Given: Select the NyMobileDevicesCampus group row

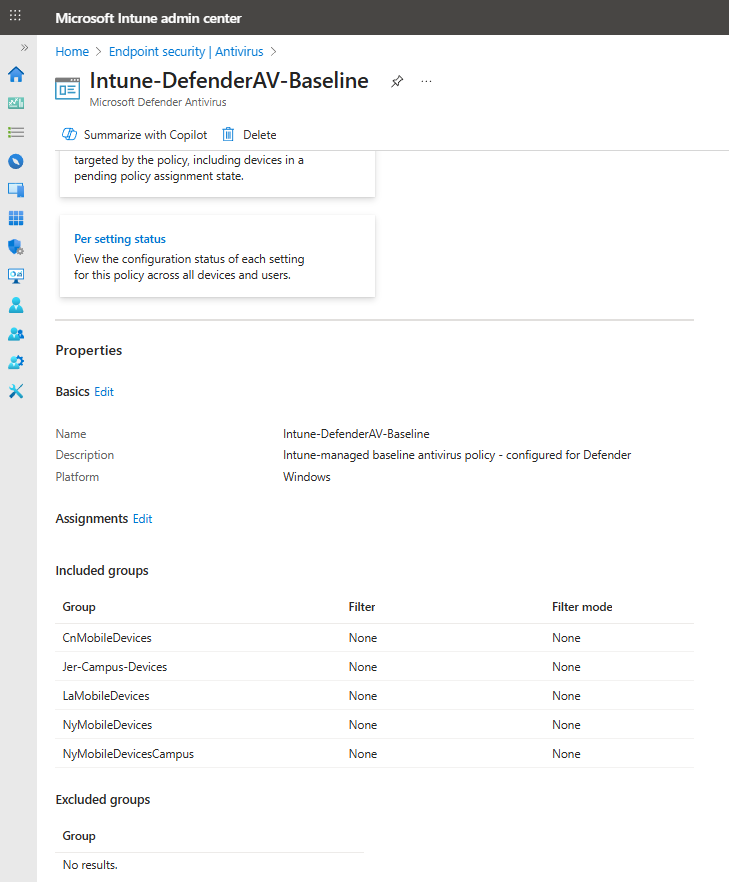Looking at the screenshot, I should 375,754.
